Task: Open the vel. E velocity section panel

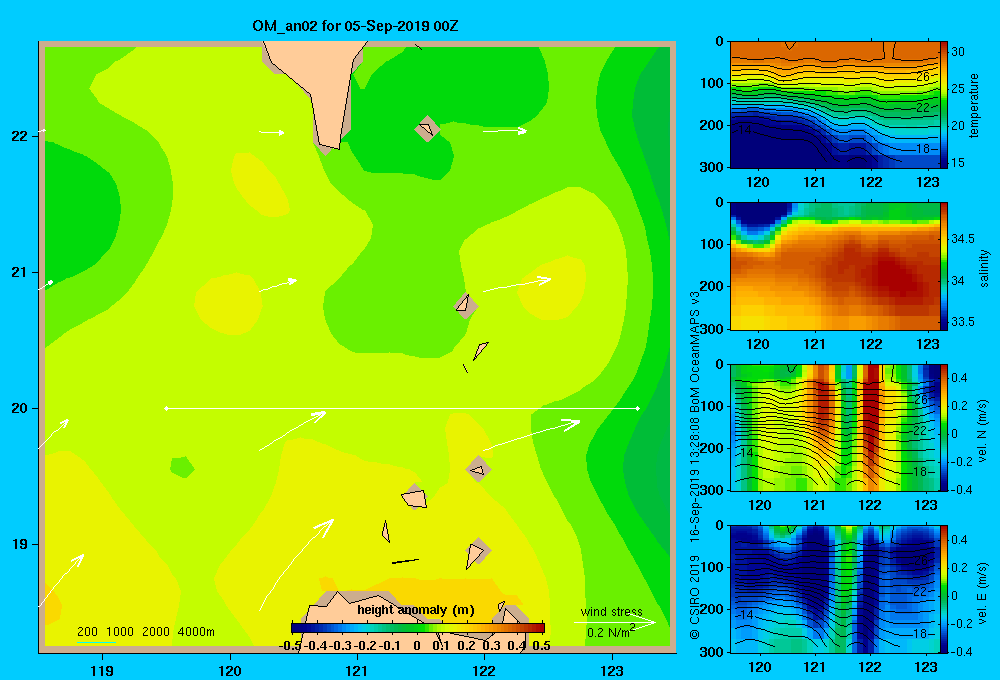Action: [x=835, y=589]
